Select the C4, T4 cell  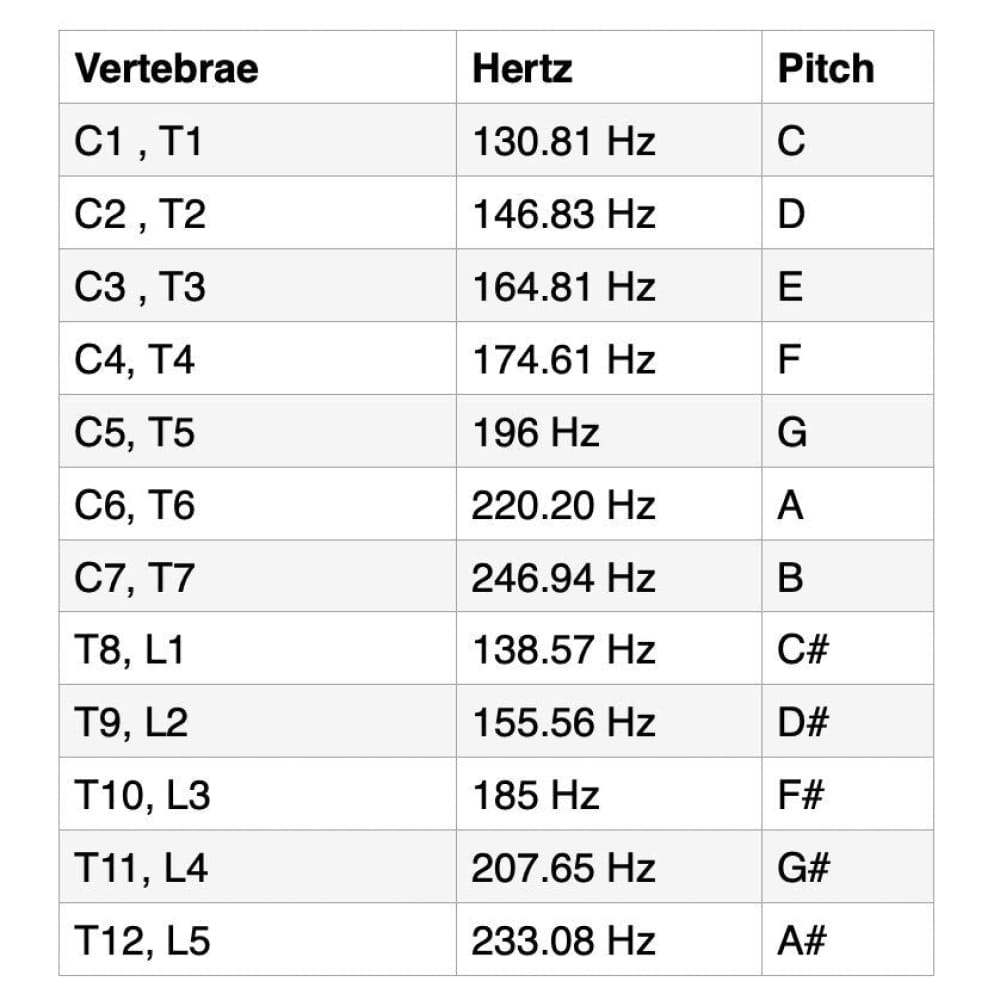point(135,359)
